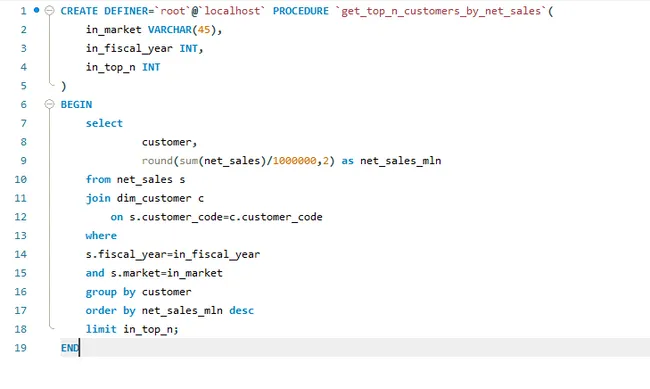Click s.market=in_market condition

pos(167,273)
